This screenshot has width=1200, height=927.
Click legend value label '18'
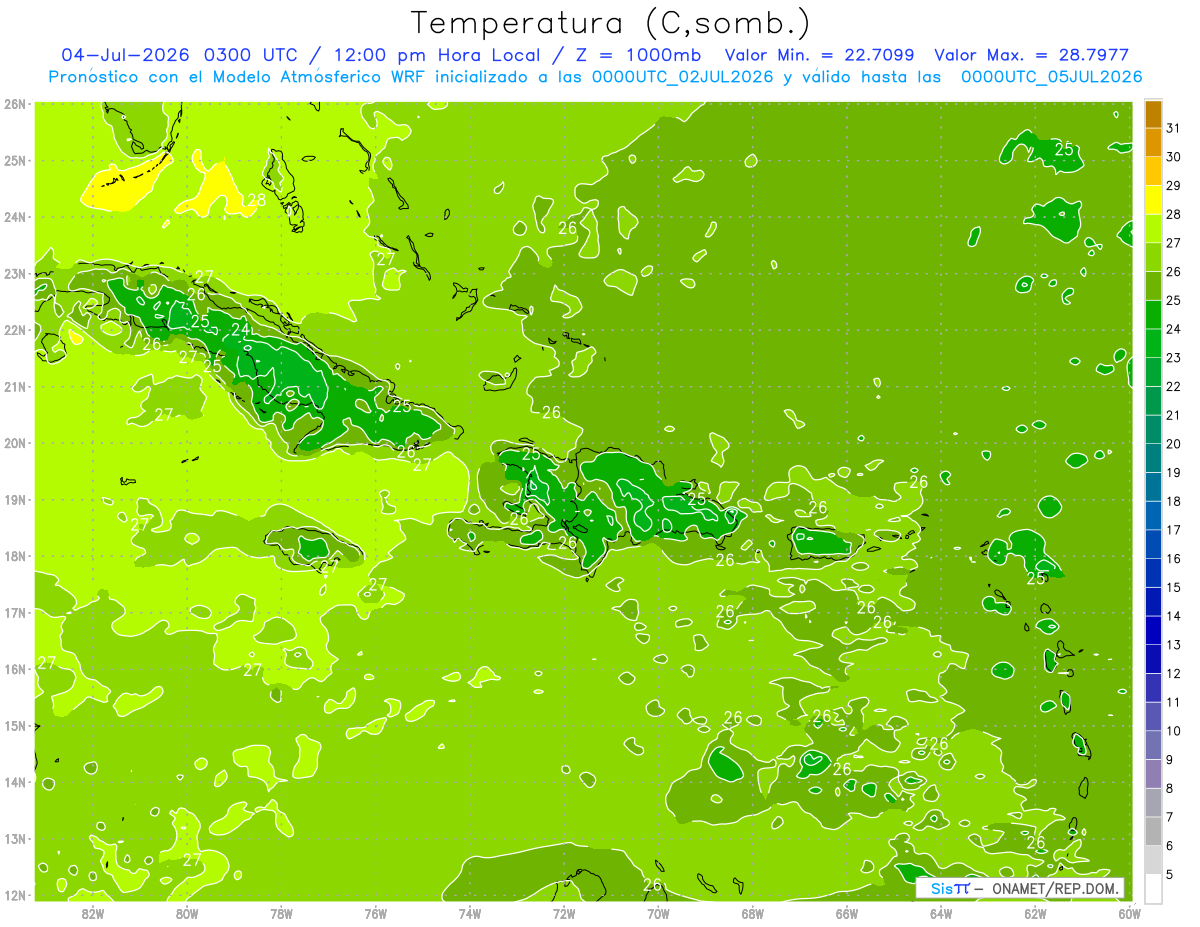click(1173, 501)
